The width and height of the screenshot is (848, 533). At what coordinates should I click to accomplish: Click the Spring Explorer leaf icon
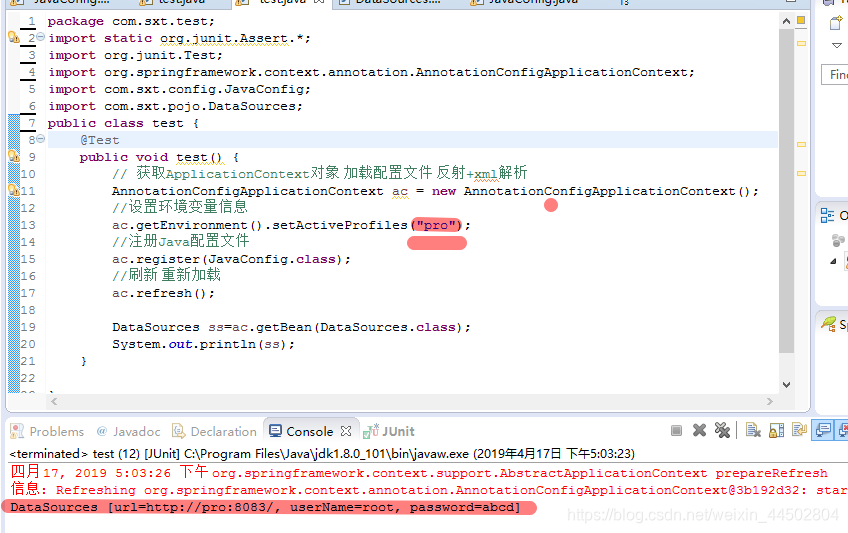[829, 324]
